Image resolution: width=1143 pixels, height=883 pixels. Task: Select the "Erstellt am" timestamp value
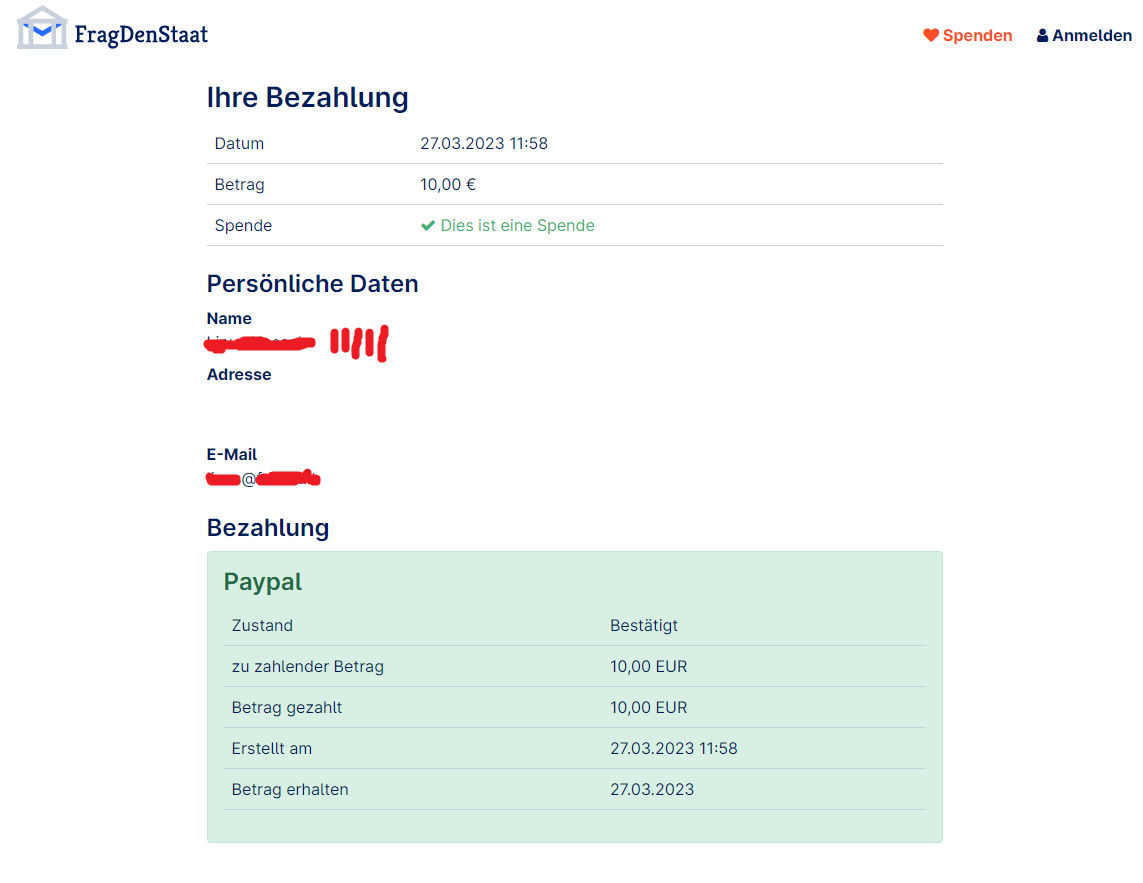point(674,749)
